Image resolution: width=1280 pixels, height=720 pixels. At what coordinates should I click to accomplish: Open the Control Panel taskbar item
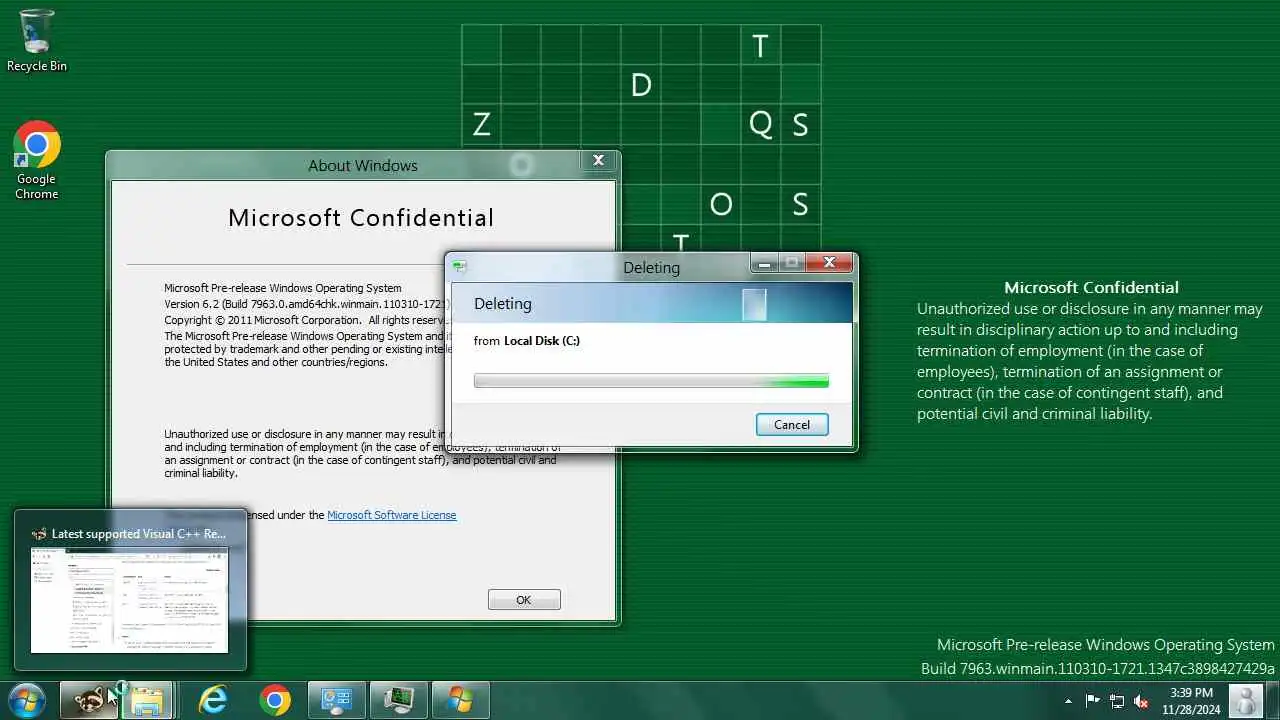337,700
